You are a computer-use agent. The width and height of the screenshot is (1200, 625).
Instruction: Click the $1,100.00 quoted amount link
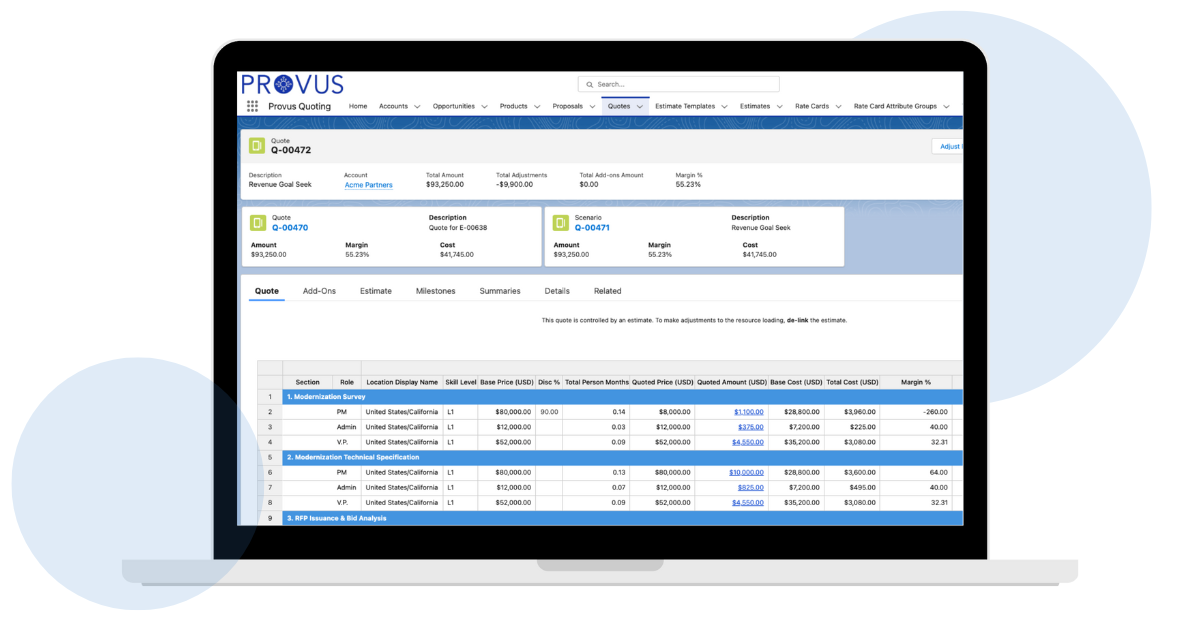coord(748,412)
